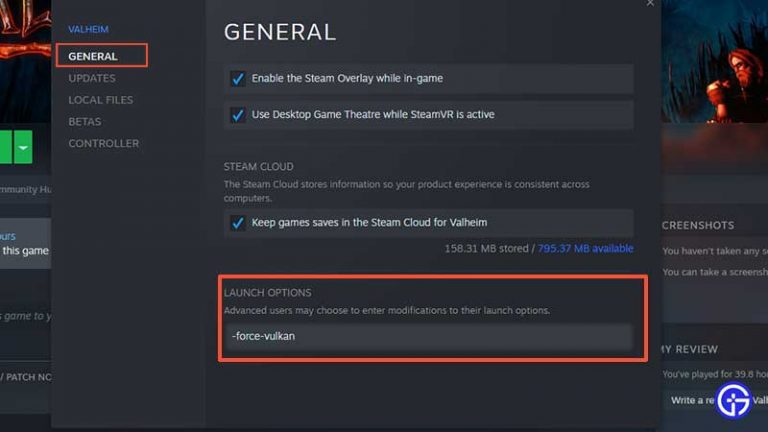
Task: Click the VALHEIM title in sidebar
Action: (x=88, y=30)
